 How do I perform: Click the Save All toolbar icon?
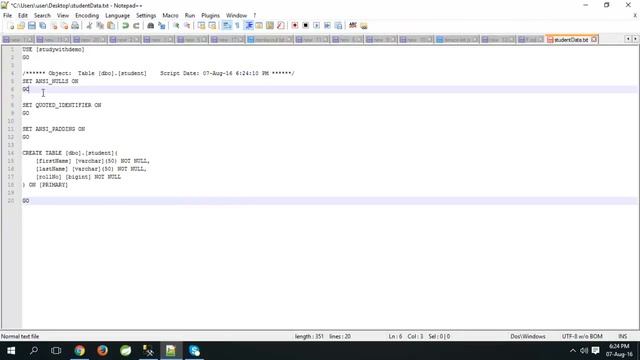(x=42, y=26)
